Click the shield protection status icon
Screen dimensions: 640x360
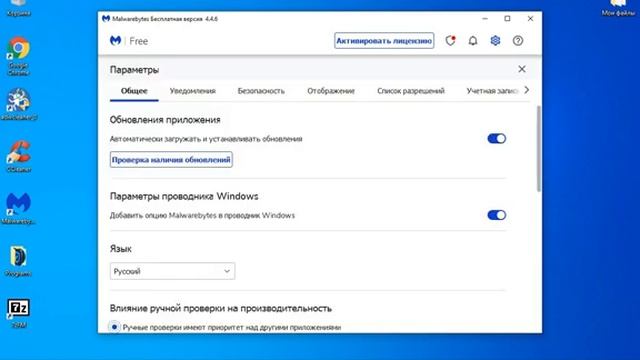click(x=451, y=41)
